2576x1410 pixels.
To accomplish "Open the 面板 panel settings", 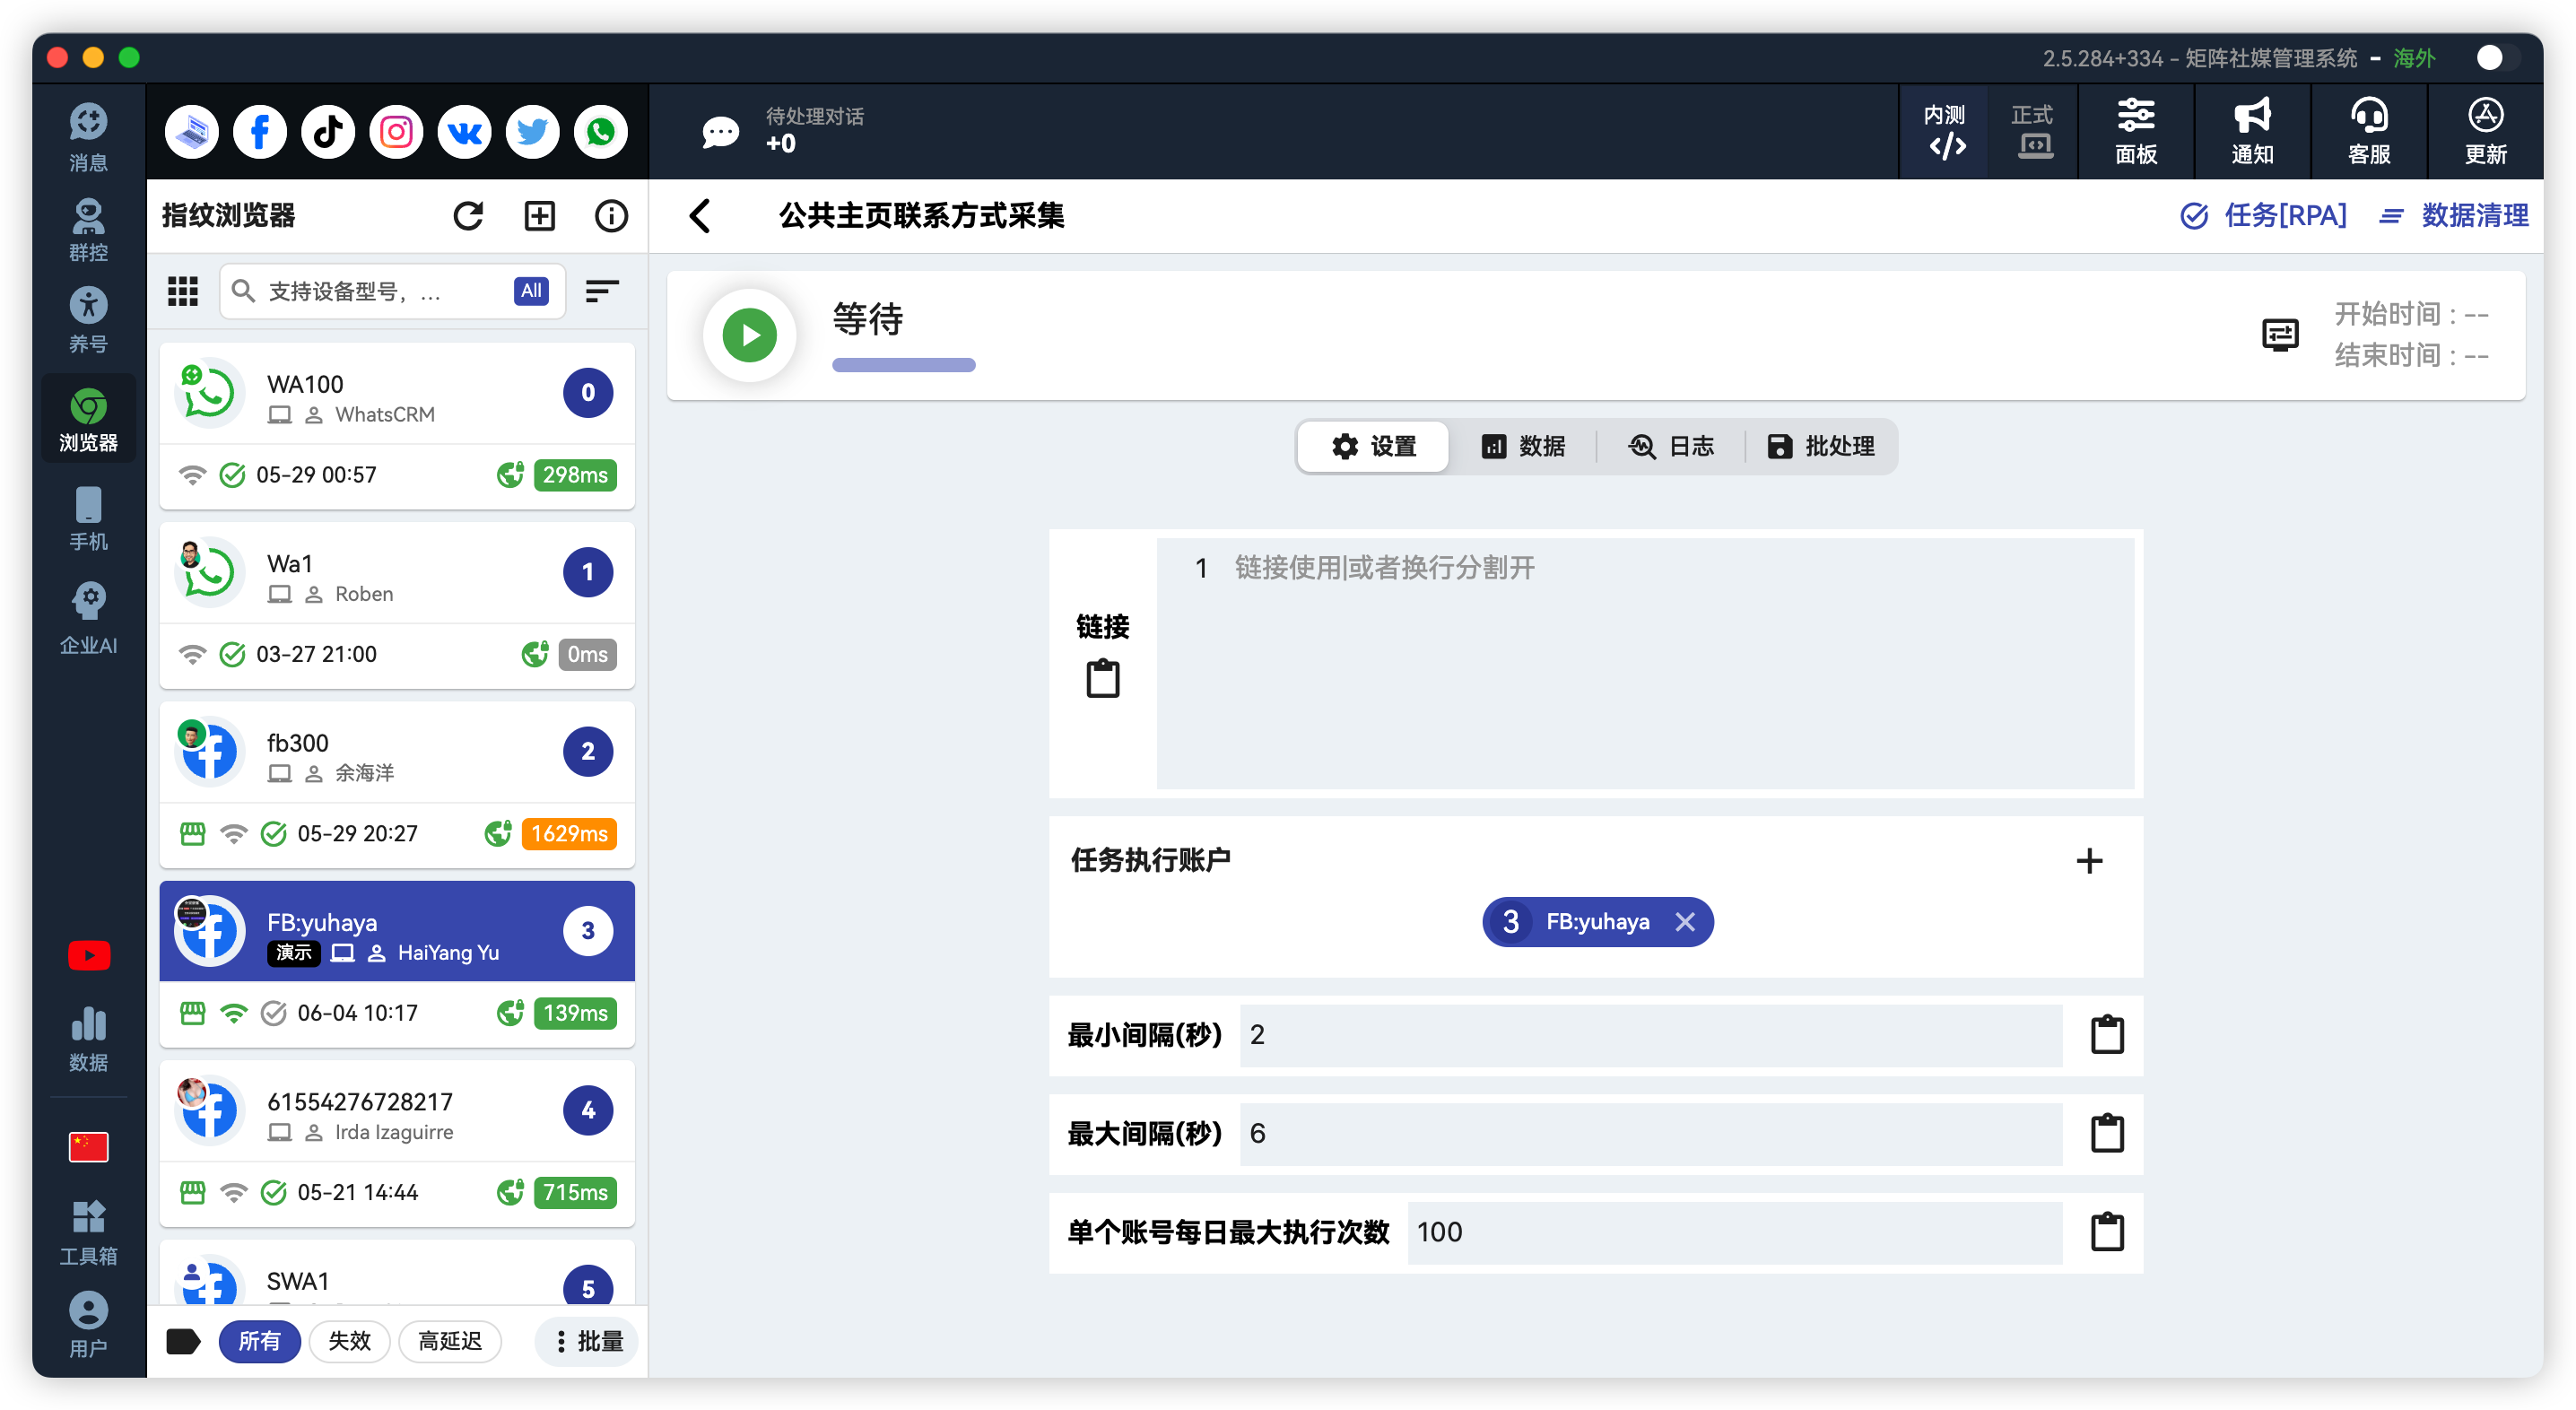I will [2135, 132].
